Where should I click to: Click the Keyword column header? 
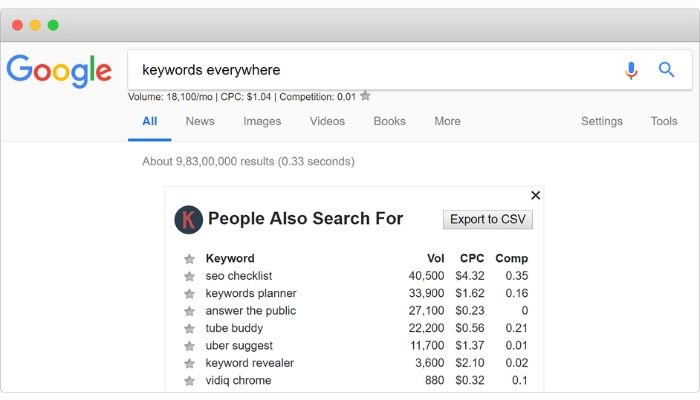230,258
